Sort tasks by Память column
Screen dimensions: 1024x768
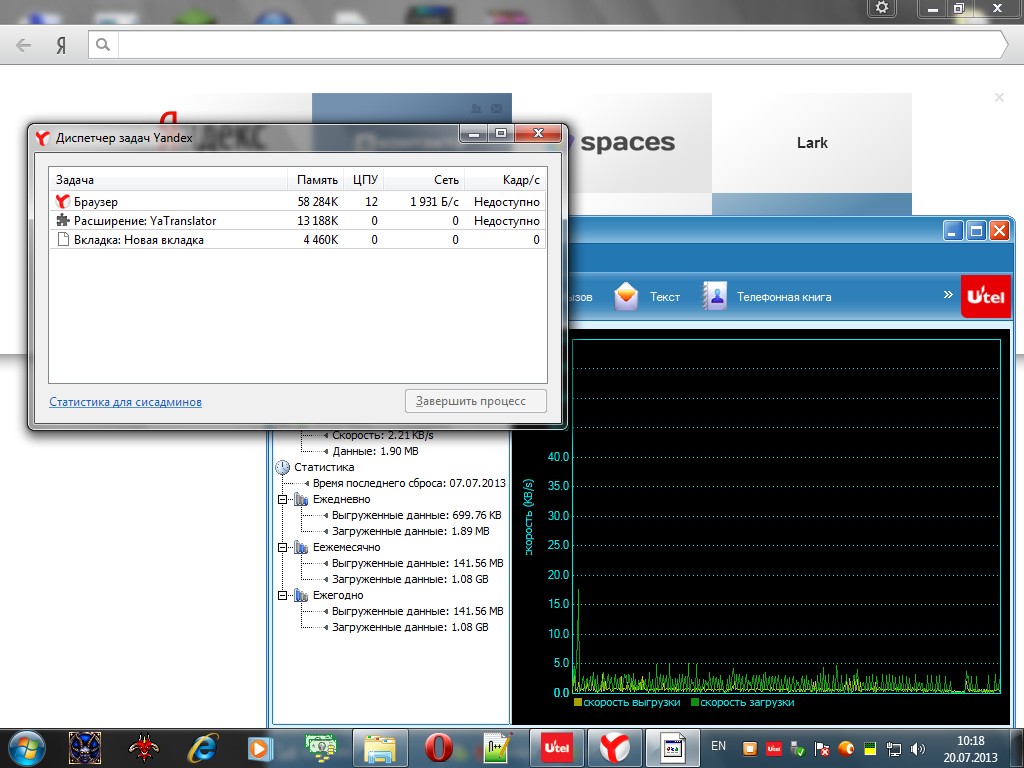click(x=317, y=180)
